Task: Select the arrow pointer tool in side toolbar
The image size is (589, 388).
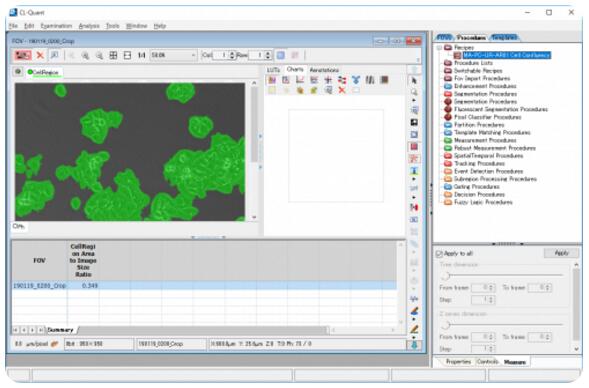Action: click(414, 80)
